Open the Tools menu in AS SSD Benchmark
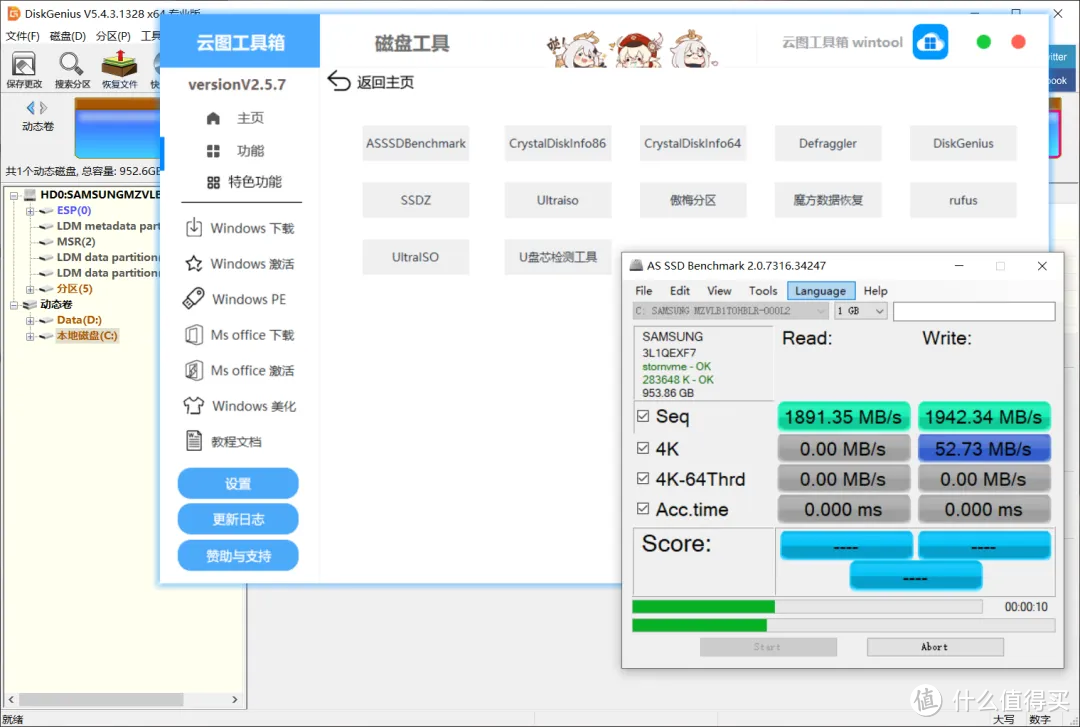This screenshot has width=1080, height=727. [763, 291]
